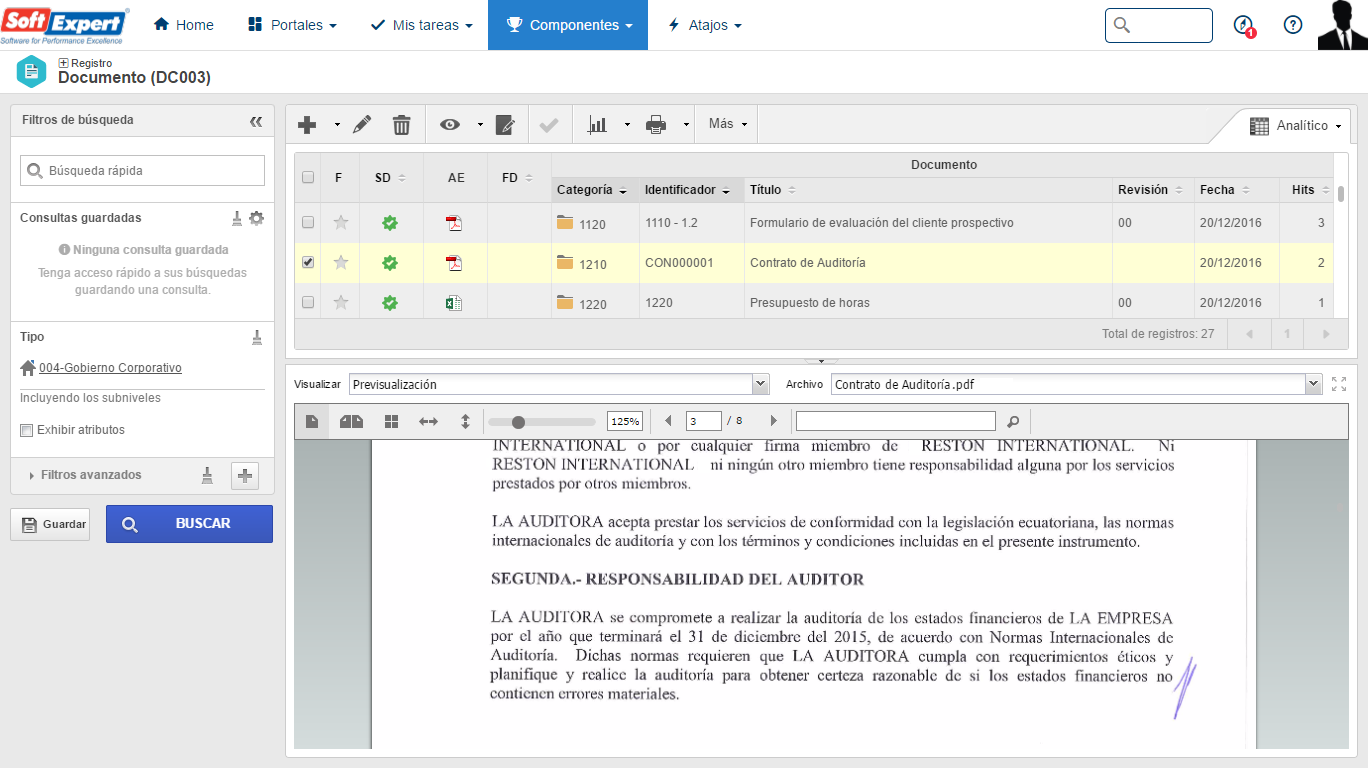Open the dropdown arrow next to chart icon
1368x768 pixels.
pos(627,125)
